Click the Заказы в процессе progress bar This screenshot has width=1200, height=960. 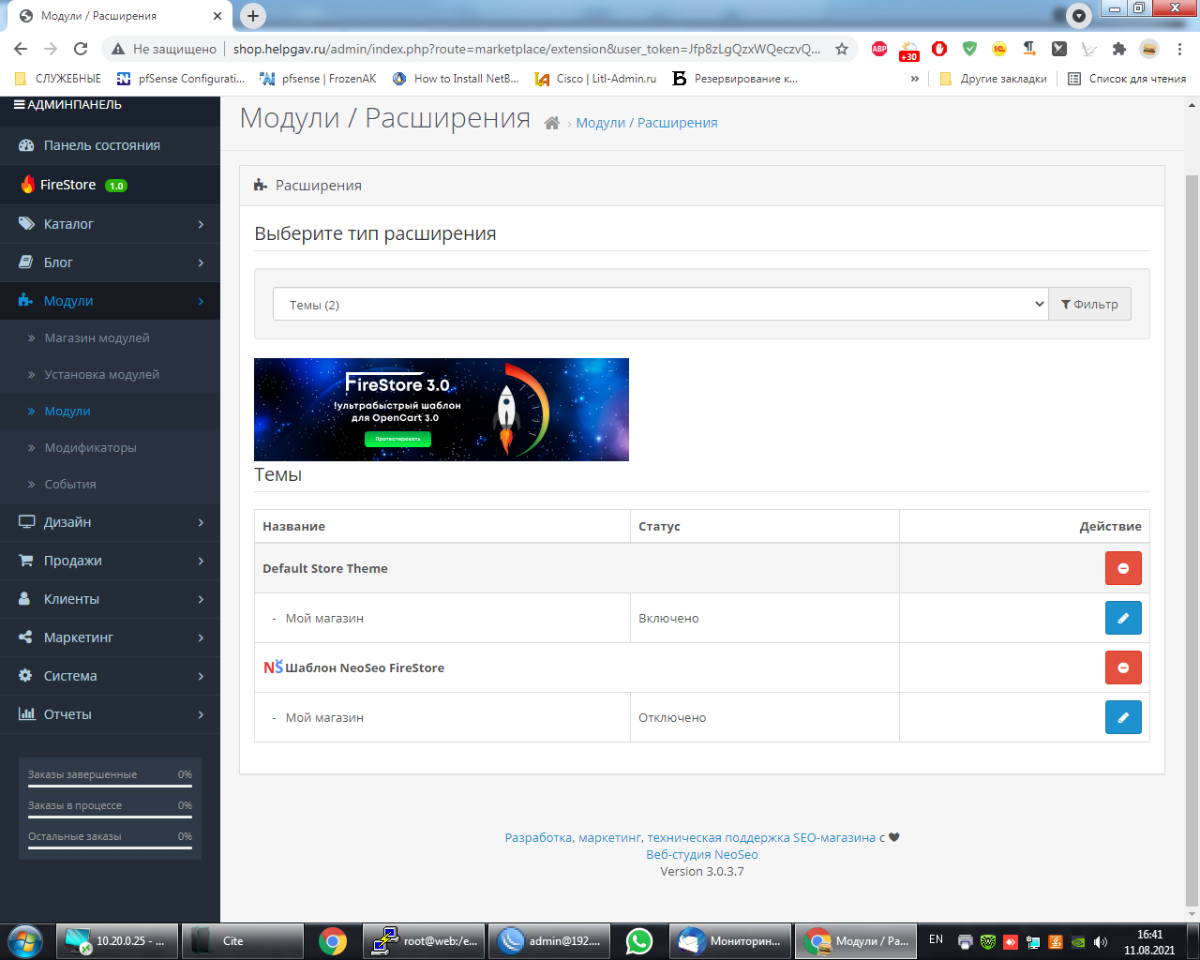tap(110, 817)
